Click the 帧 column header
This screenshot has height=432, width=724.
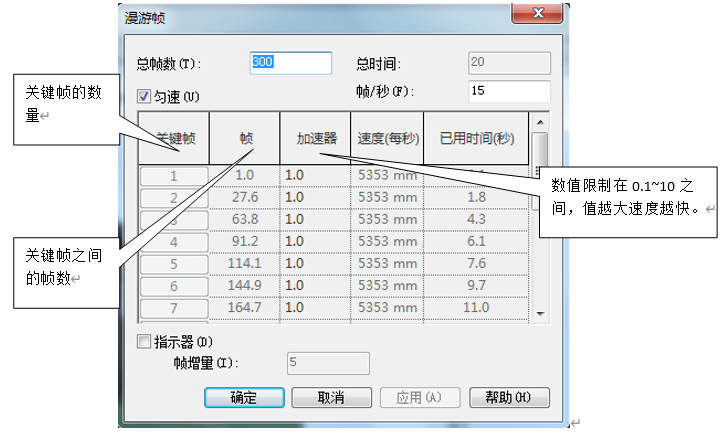[x=245, y=137]
